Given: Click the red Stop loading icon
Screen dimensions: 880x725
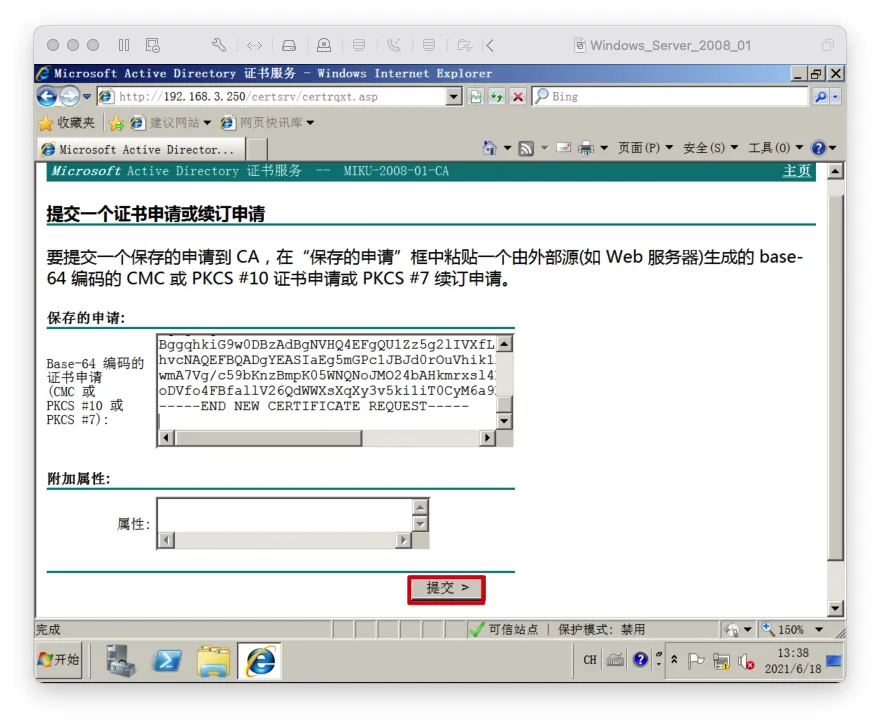Looking at the screenshot, I should pyautogui.click(x=518, y=97).
